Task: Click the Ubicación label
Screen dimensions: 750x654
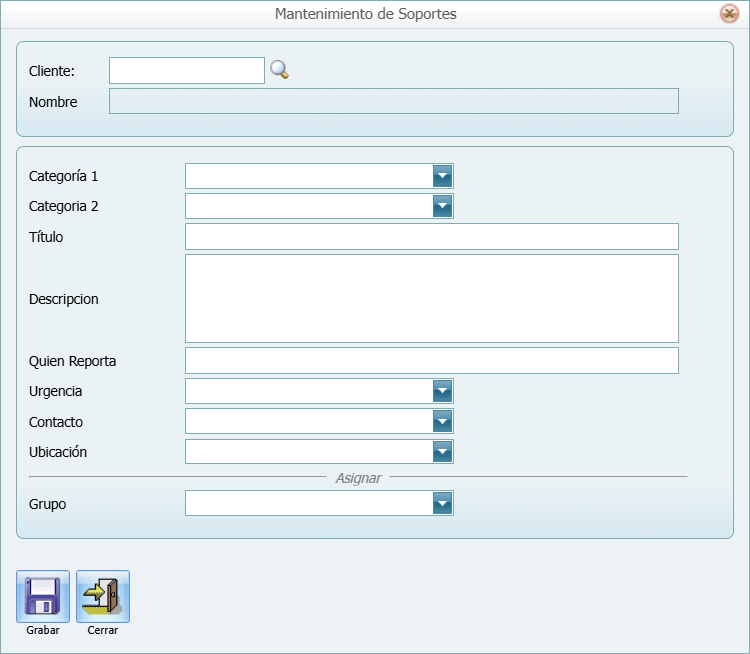Action: point(58,452)
